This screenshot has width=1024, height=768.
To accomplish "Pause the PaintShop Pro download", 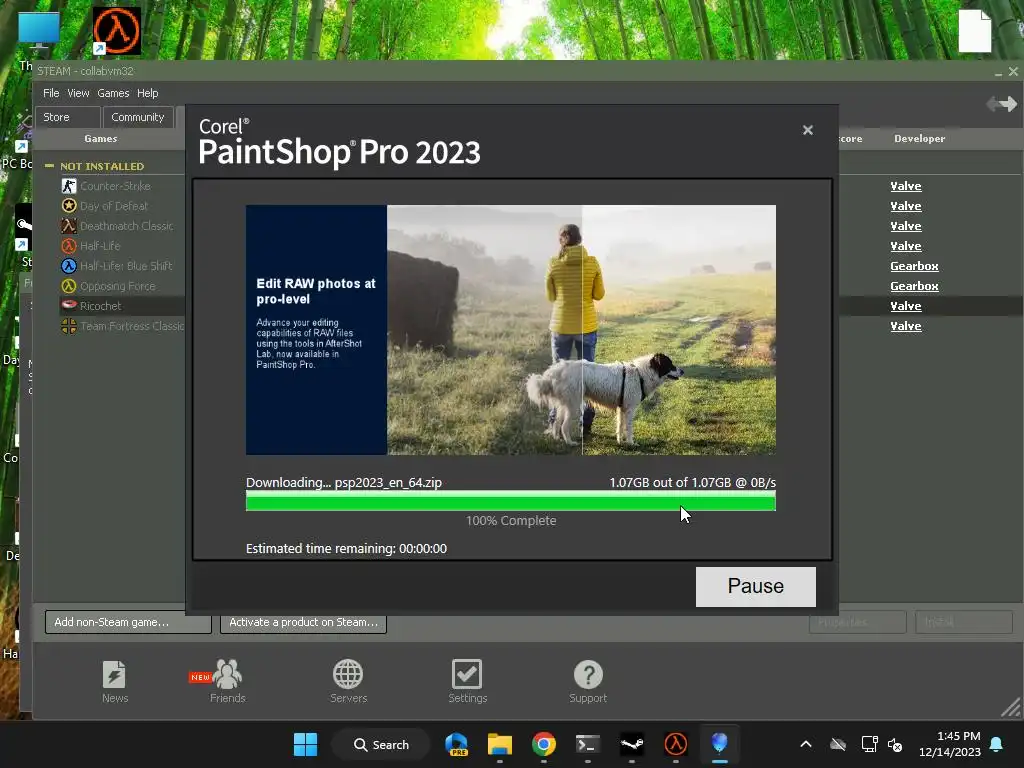I will (x=756, y=586).
